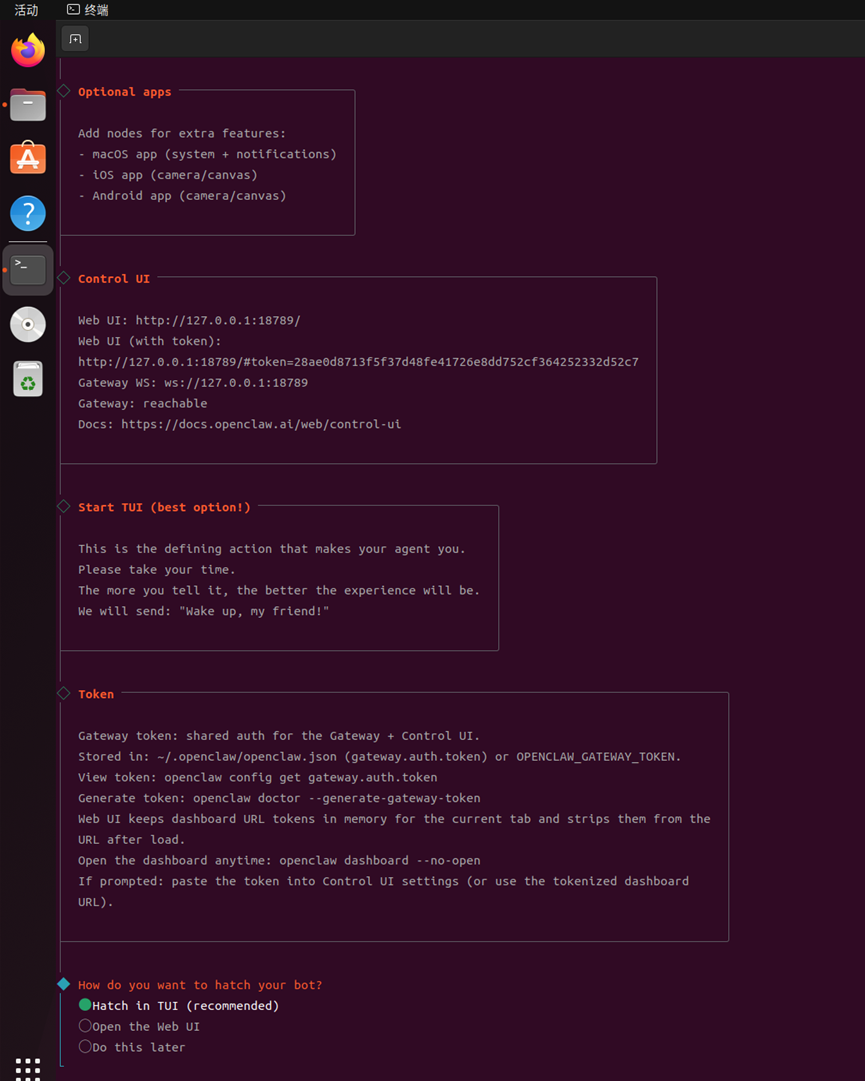Open the 活动 Activities overview
Screen dimensions: 865x1081
[26, 10]
